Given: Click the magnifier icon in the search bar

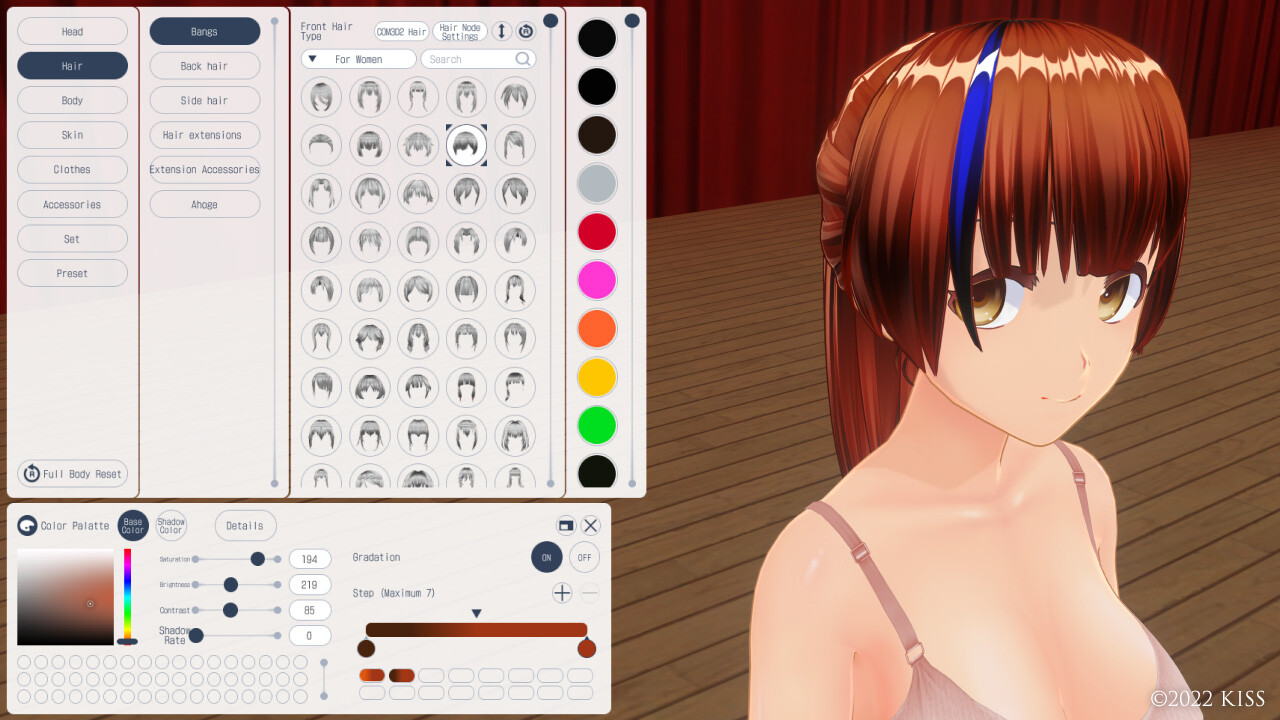Looking at the screenshot, I should [522, 58].
